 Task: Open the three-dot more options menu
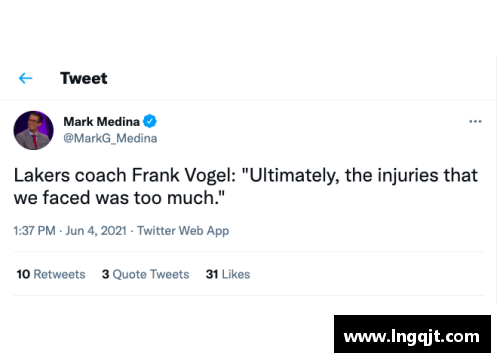point(475,121)
